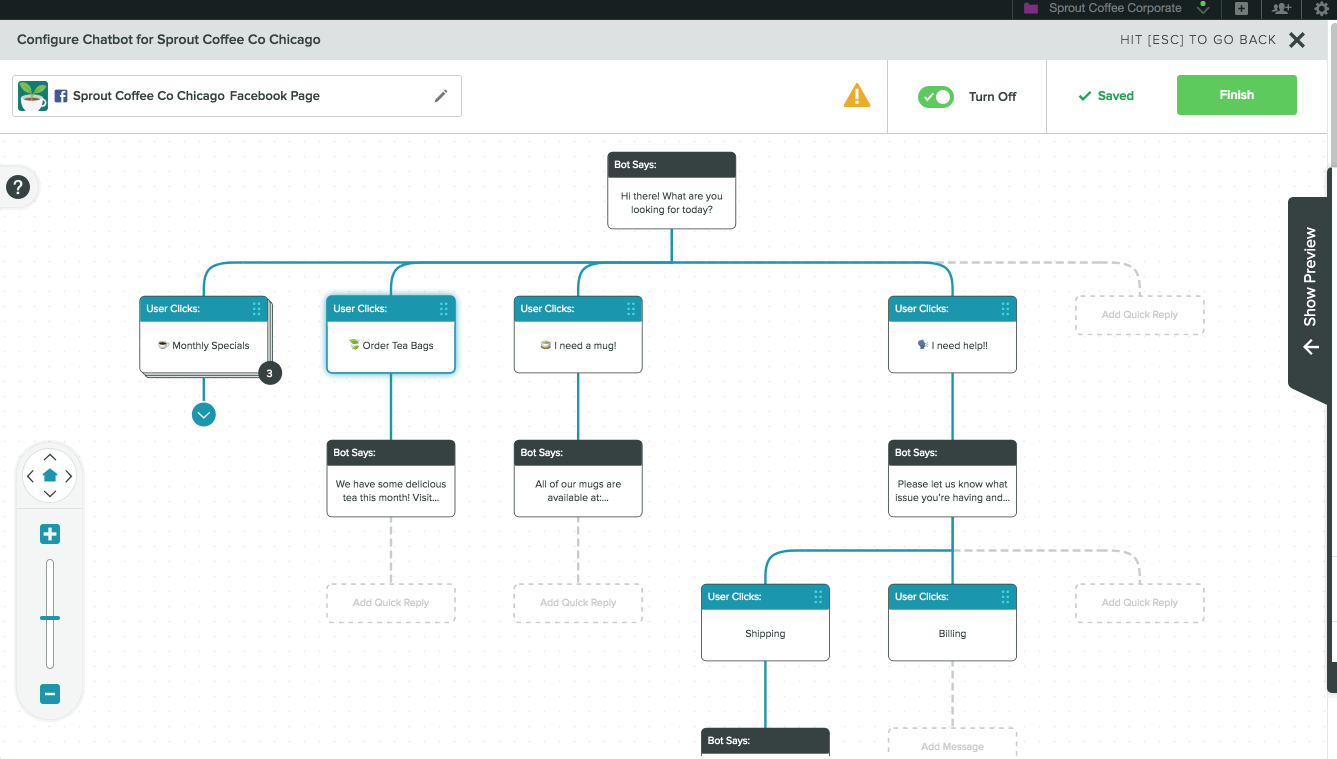
Task: Pan the canvas right with the right arrow
Action: [69, 476]
